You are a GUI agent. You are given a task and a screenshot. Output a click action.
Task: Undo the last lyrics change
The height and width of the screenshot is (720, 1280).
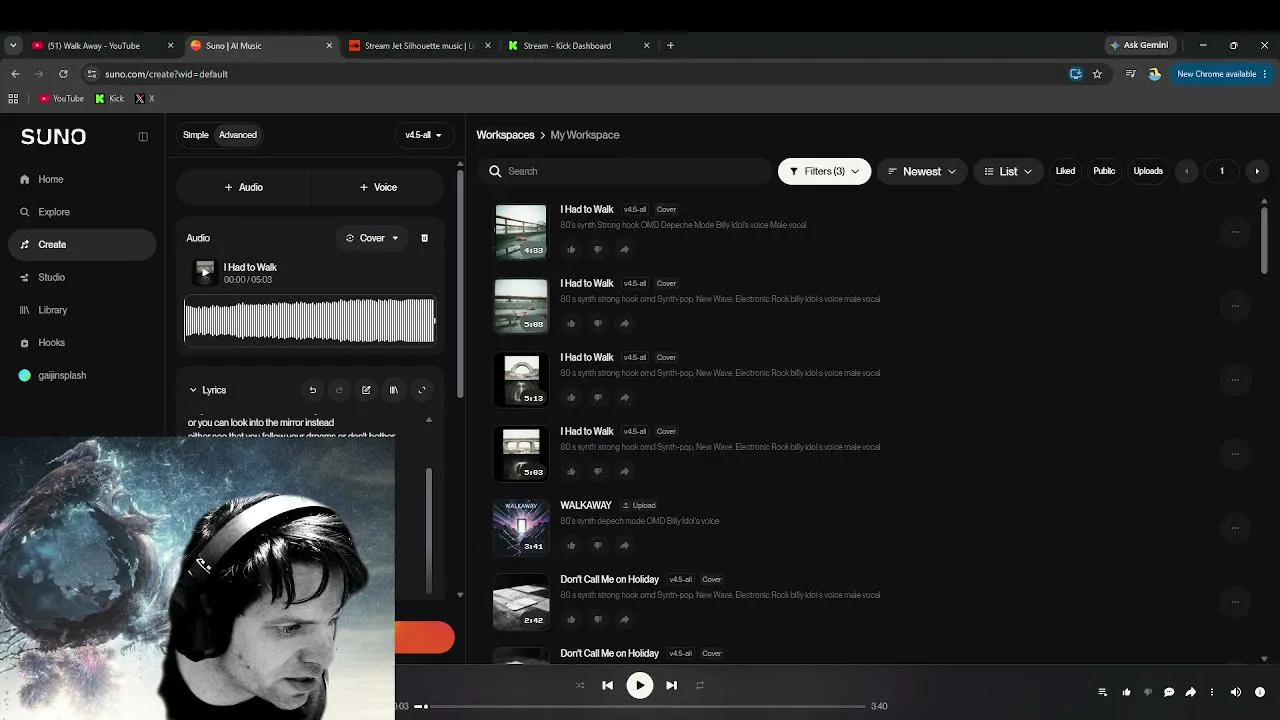pyautogui.click(x=312, y=390)
